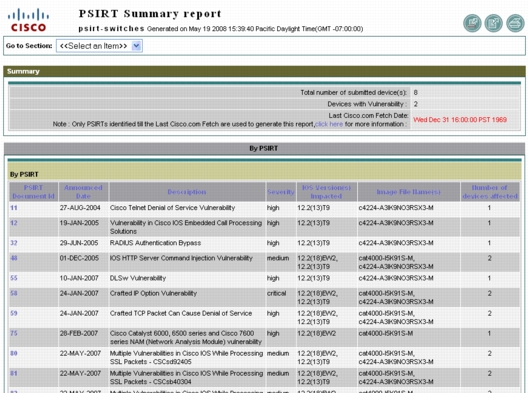Click the export icon showing a tray
The width and height of the screenshot is (530, 395).
(x=472, y=23)
